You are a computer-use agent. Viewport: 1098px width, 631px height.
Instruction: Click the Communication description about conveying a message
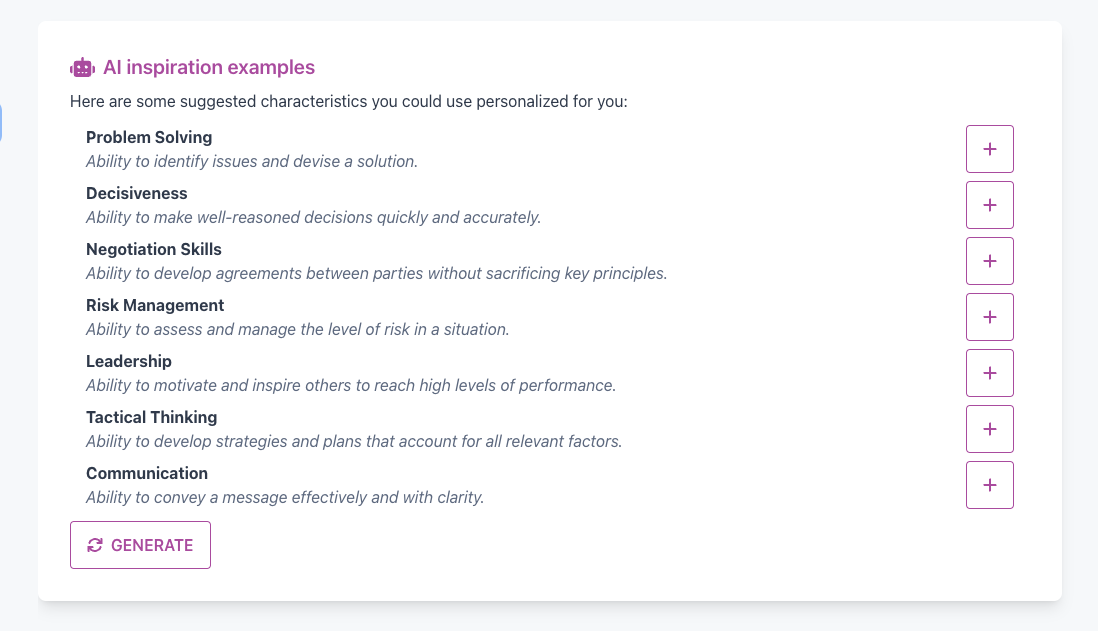tap(285, 497)
